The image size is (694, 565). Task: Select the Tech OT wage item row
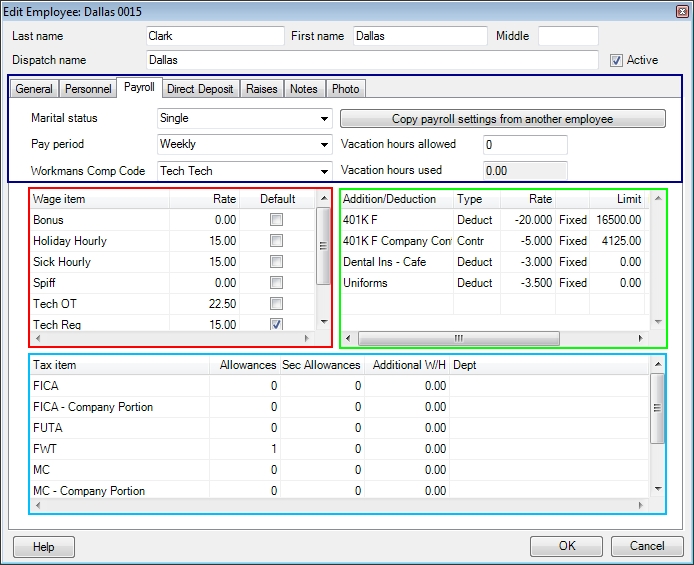(173, 304)
